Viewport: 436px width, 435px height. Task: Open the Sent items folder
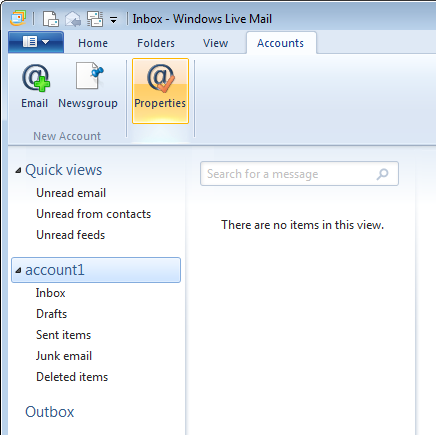click(63, 335)
